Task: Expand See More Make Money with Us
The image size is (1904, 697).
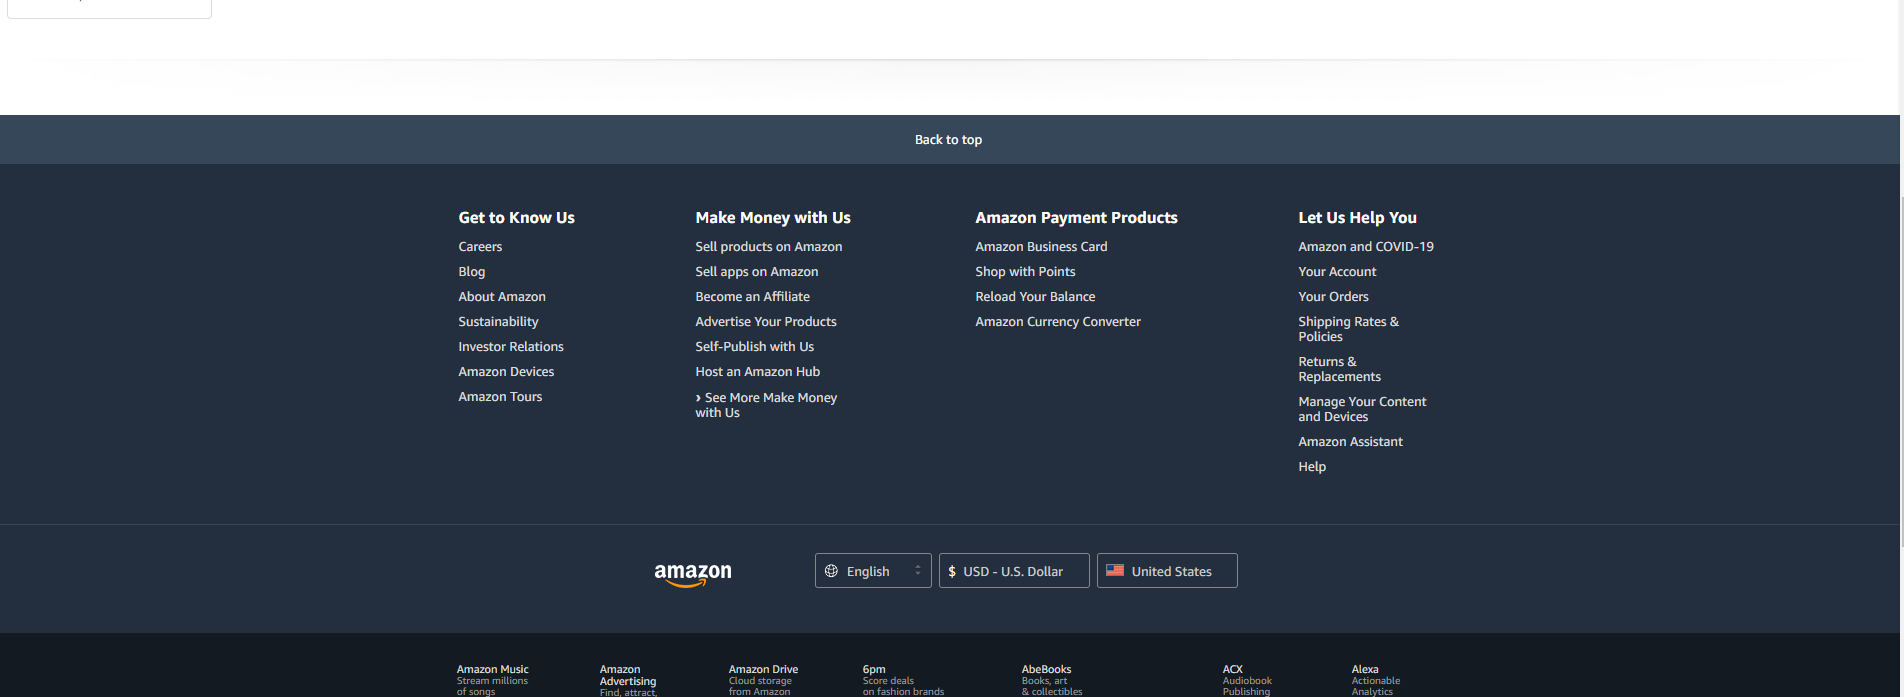Action: point(766,405)
